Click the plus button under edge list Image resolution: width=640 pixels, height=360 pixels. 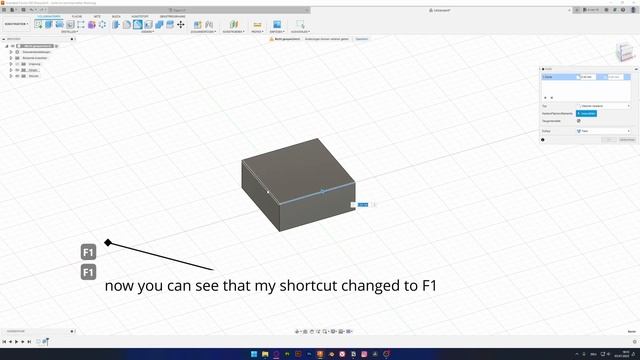[545, 98]
